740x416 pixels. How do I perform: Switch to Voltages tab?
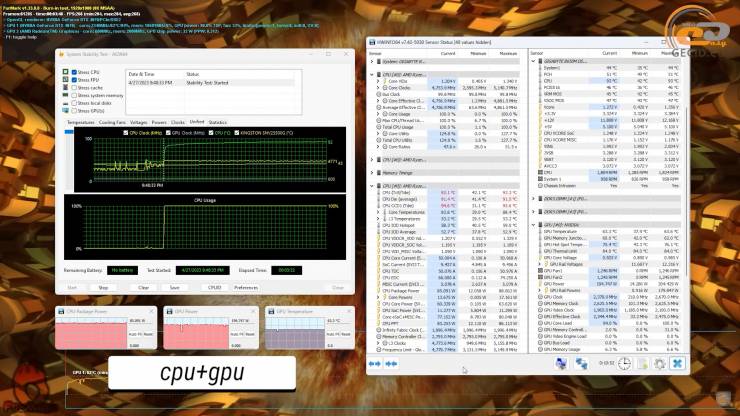(139, 122)
